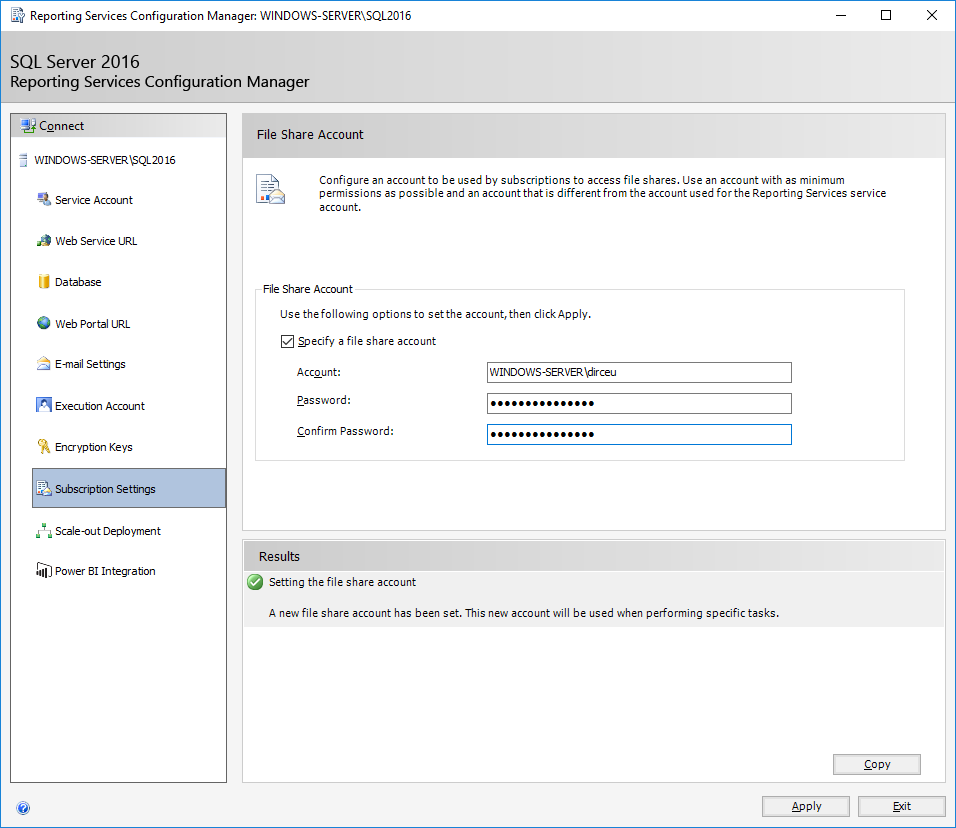Copy the results with Copy button
The image size is (956, 828).
click(877, 765)
